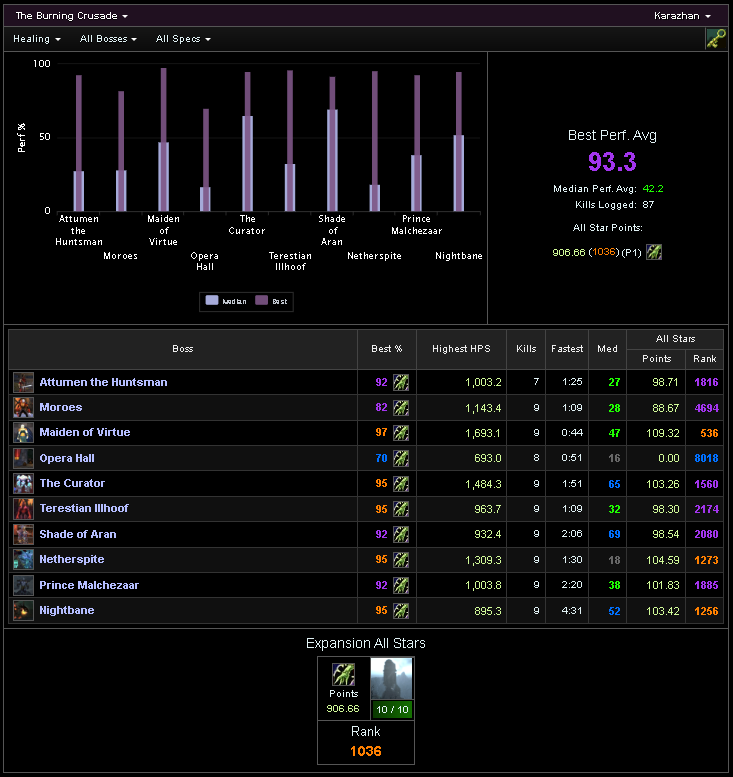Expand the Healing metric dropdown

click(x=37, y=39)
